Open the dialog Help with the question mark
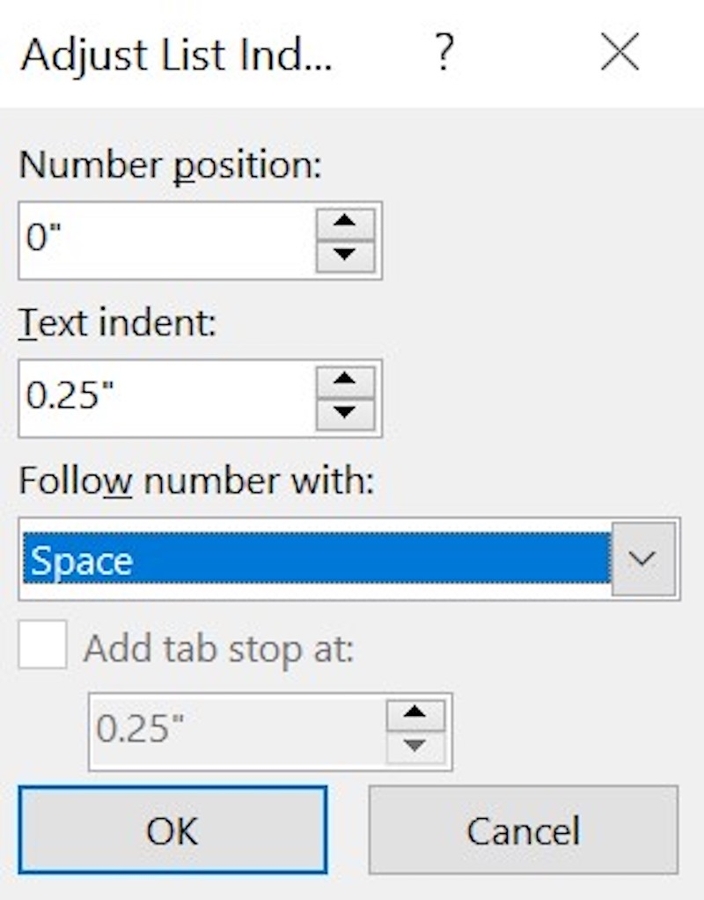Screen dimensions: 704x900 point(442,52)
